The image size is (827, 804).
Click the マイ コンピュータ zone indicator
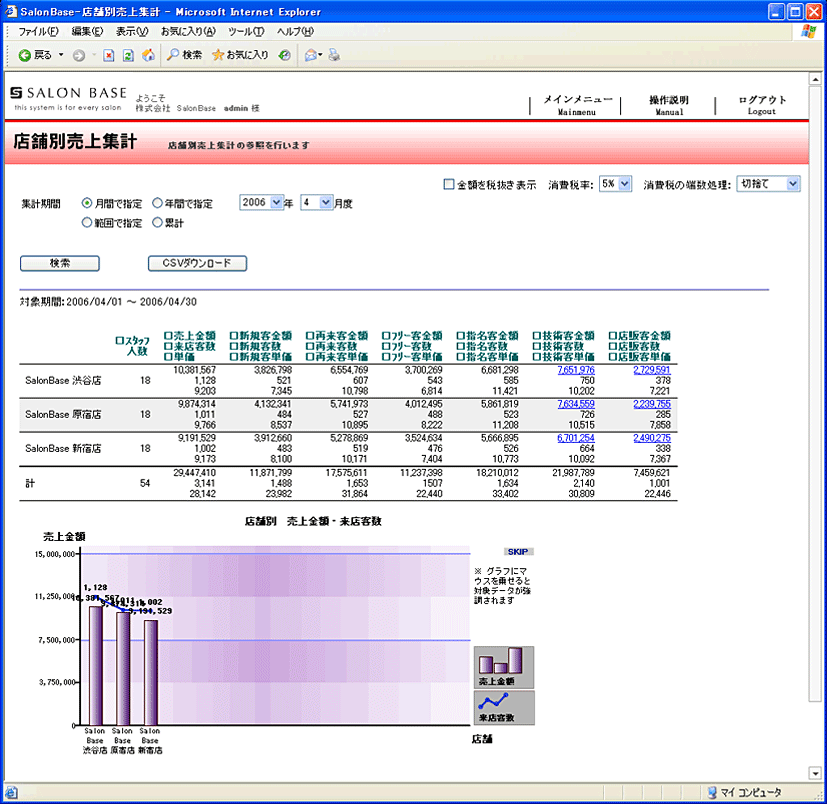pyautogui.click(x=744, y=792)
